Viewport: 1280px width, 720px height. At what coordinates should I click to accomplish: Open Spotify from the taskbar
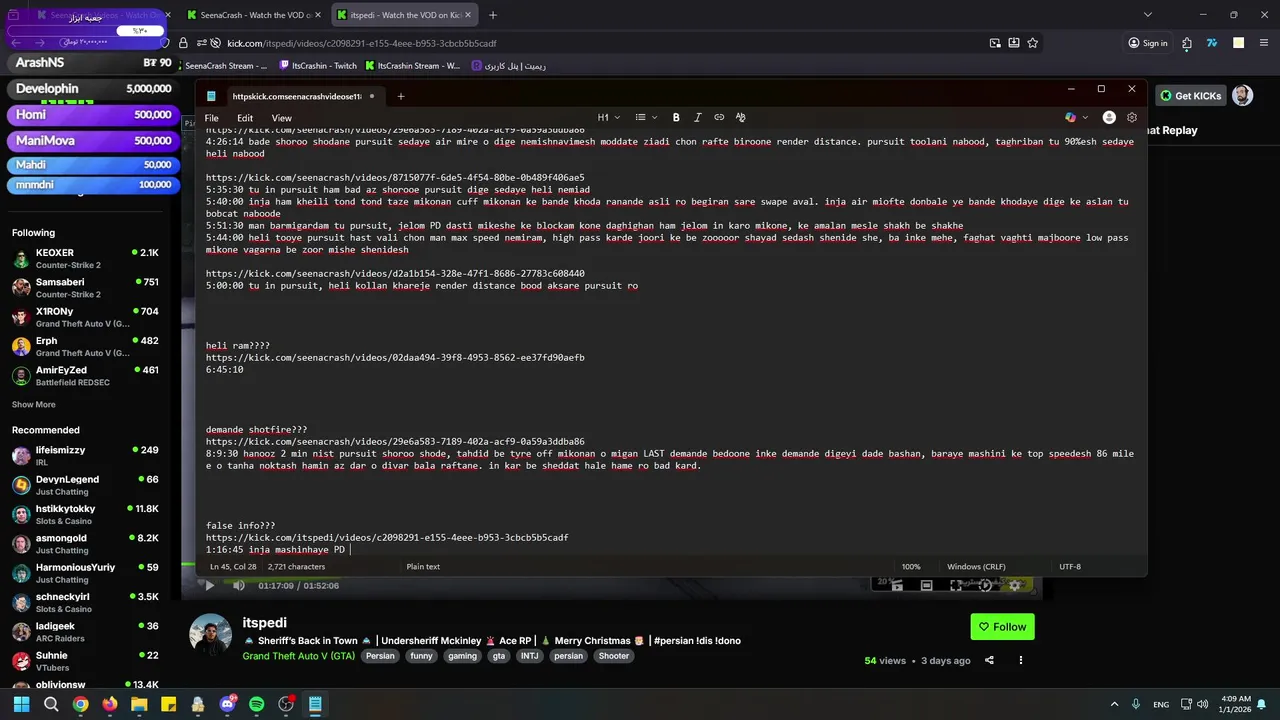tap(256, 704)
